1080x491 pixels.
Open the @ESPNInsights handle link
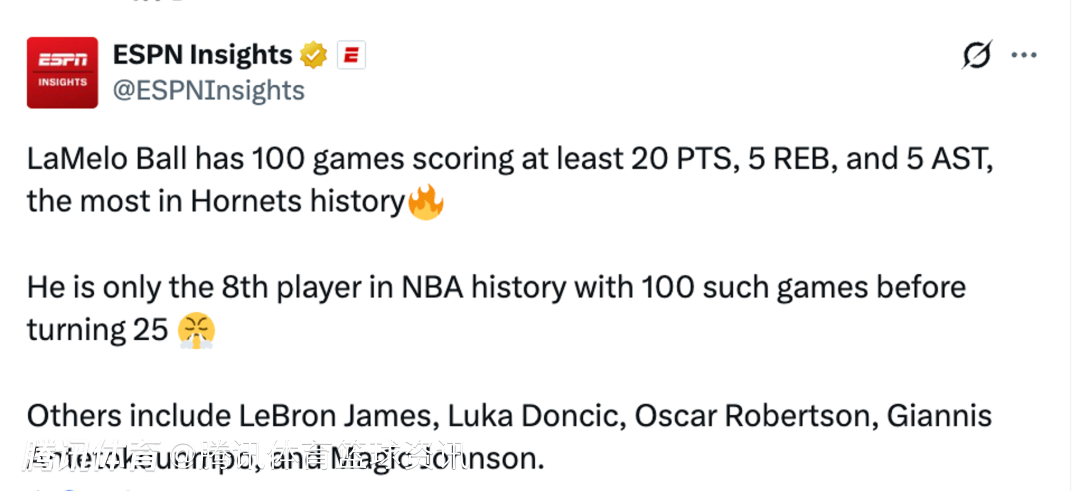pos(208,91)
